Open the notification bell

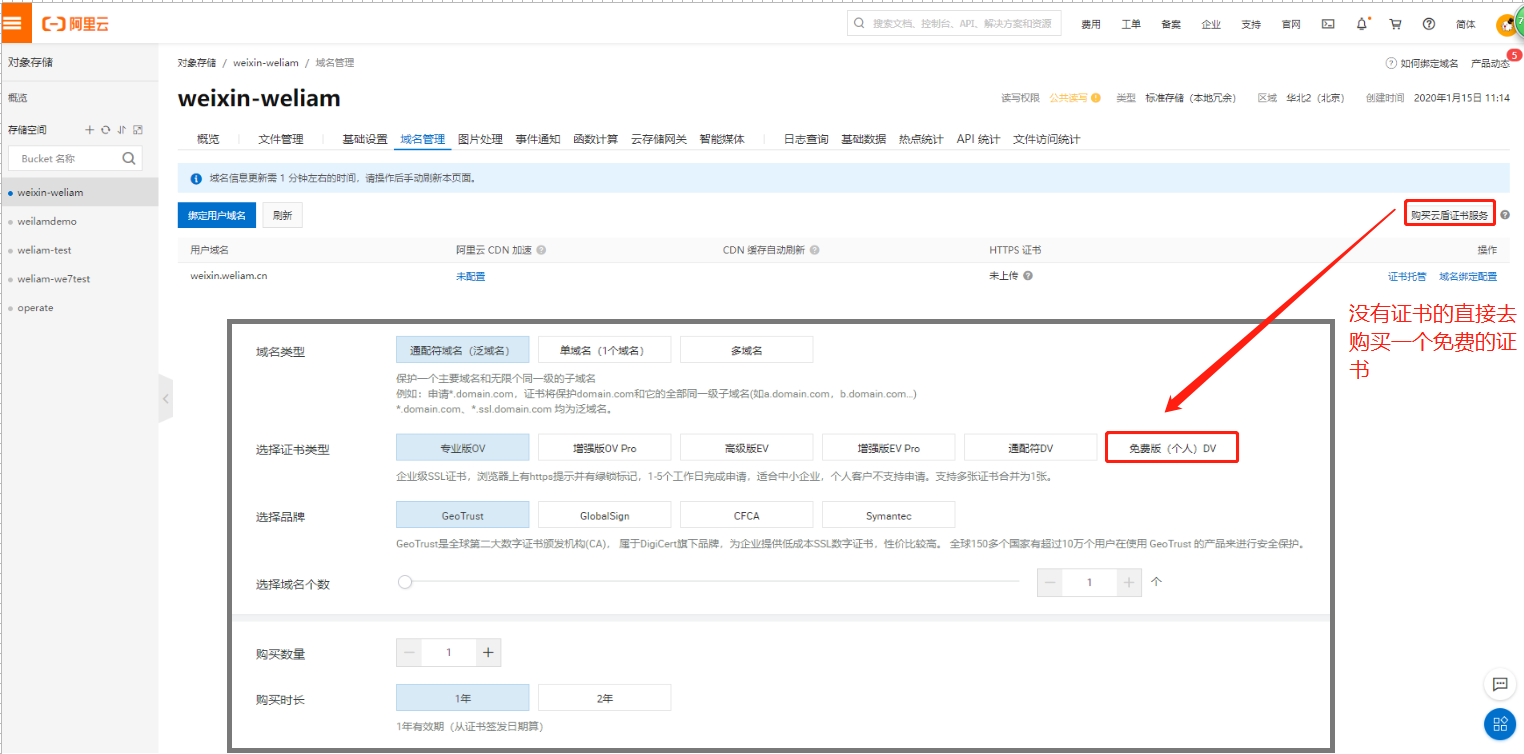coord(1361,24)
